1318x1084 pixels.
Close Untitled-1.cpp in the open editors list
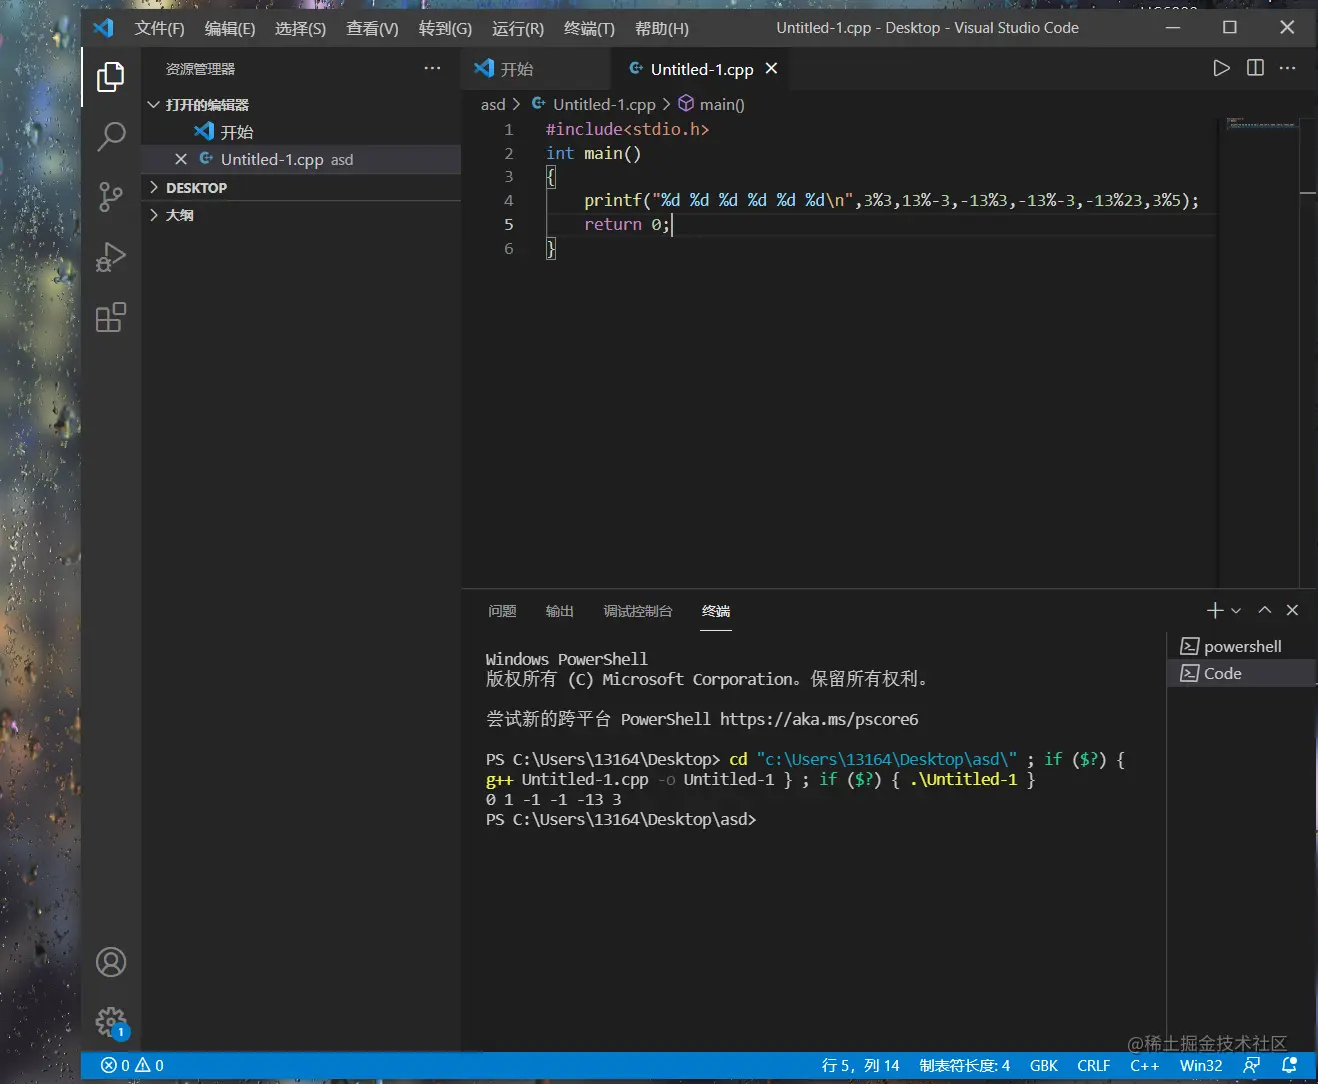pos(181,159)
